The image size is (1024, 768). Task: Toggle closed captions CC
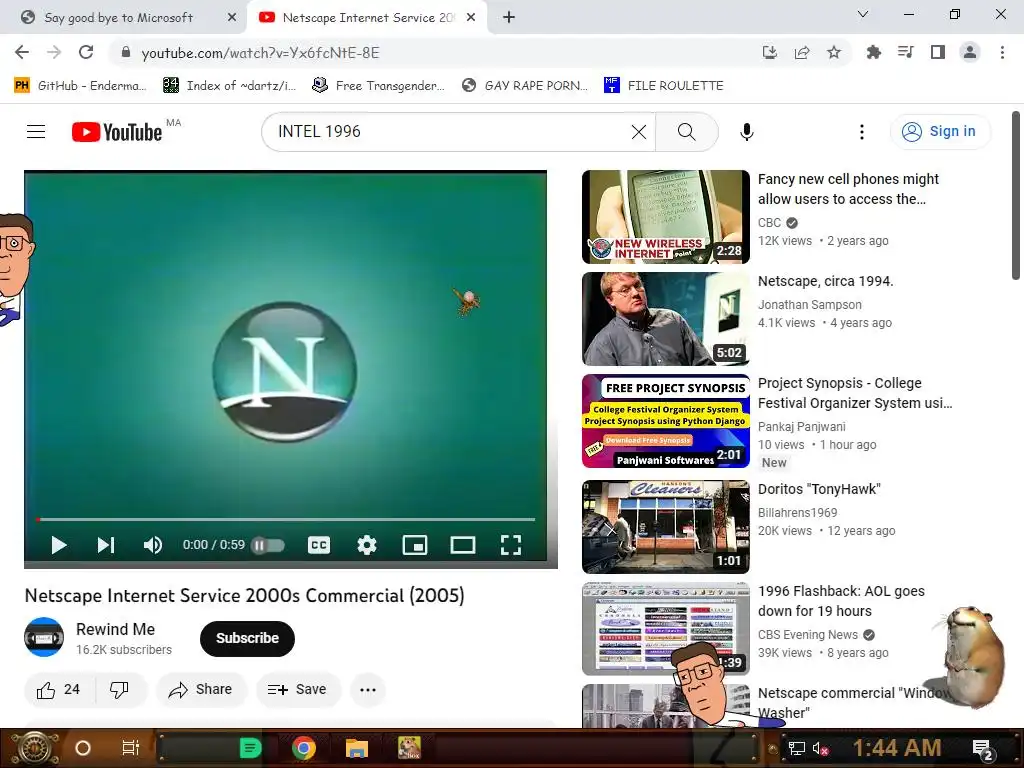319,545
